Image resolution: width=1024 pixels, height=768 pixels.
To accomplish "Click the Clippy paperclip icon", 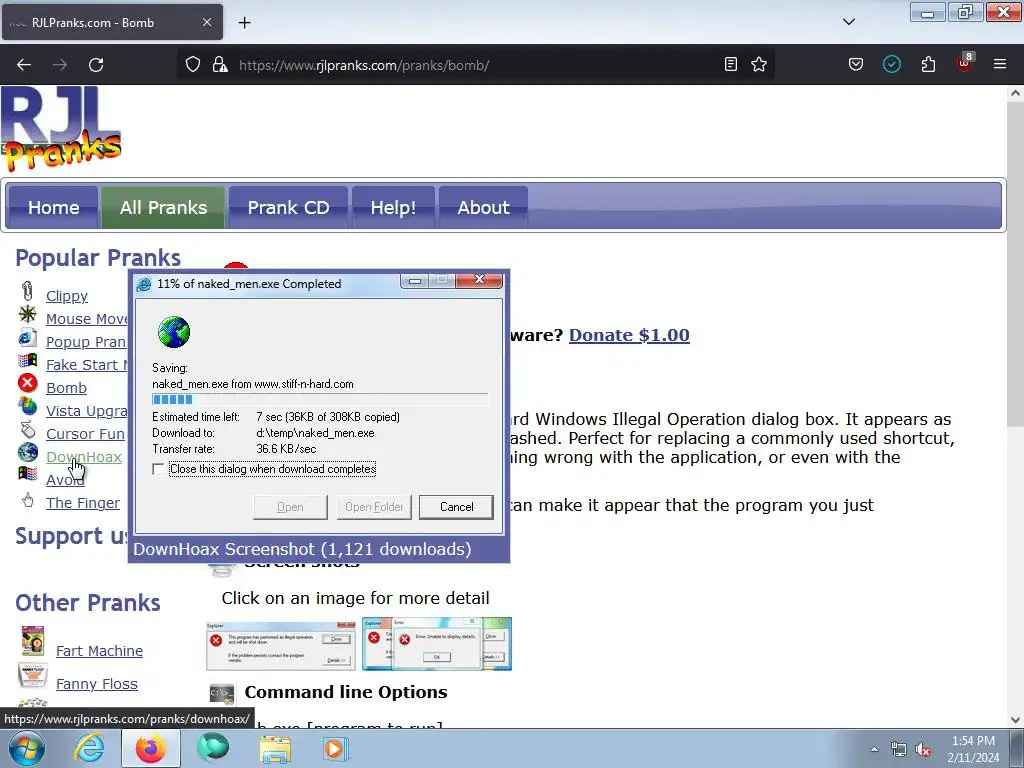I will coord(27,291).
